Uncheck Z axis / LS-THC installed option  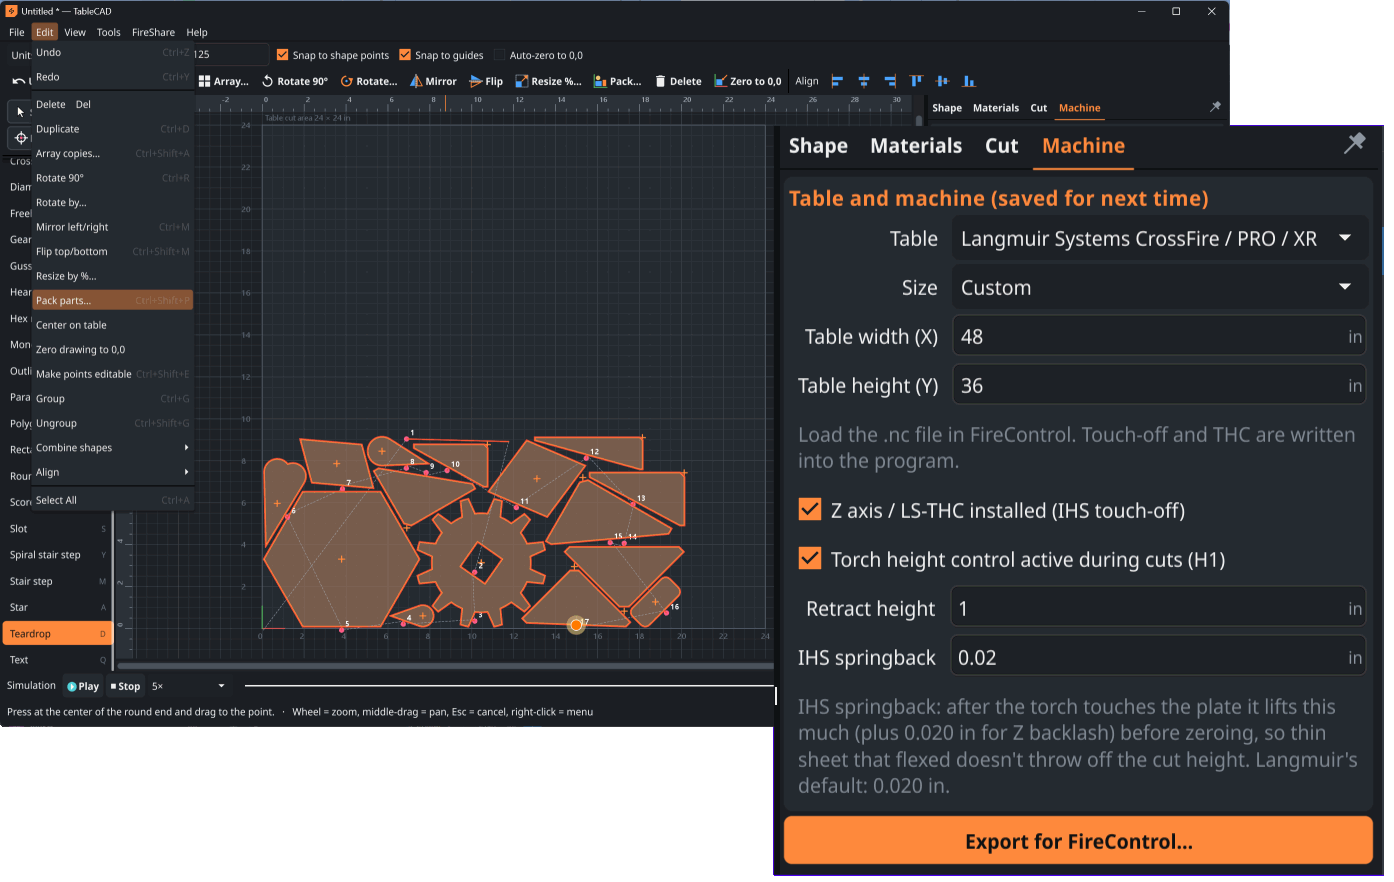tap(810, 510)
